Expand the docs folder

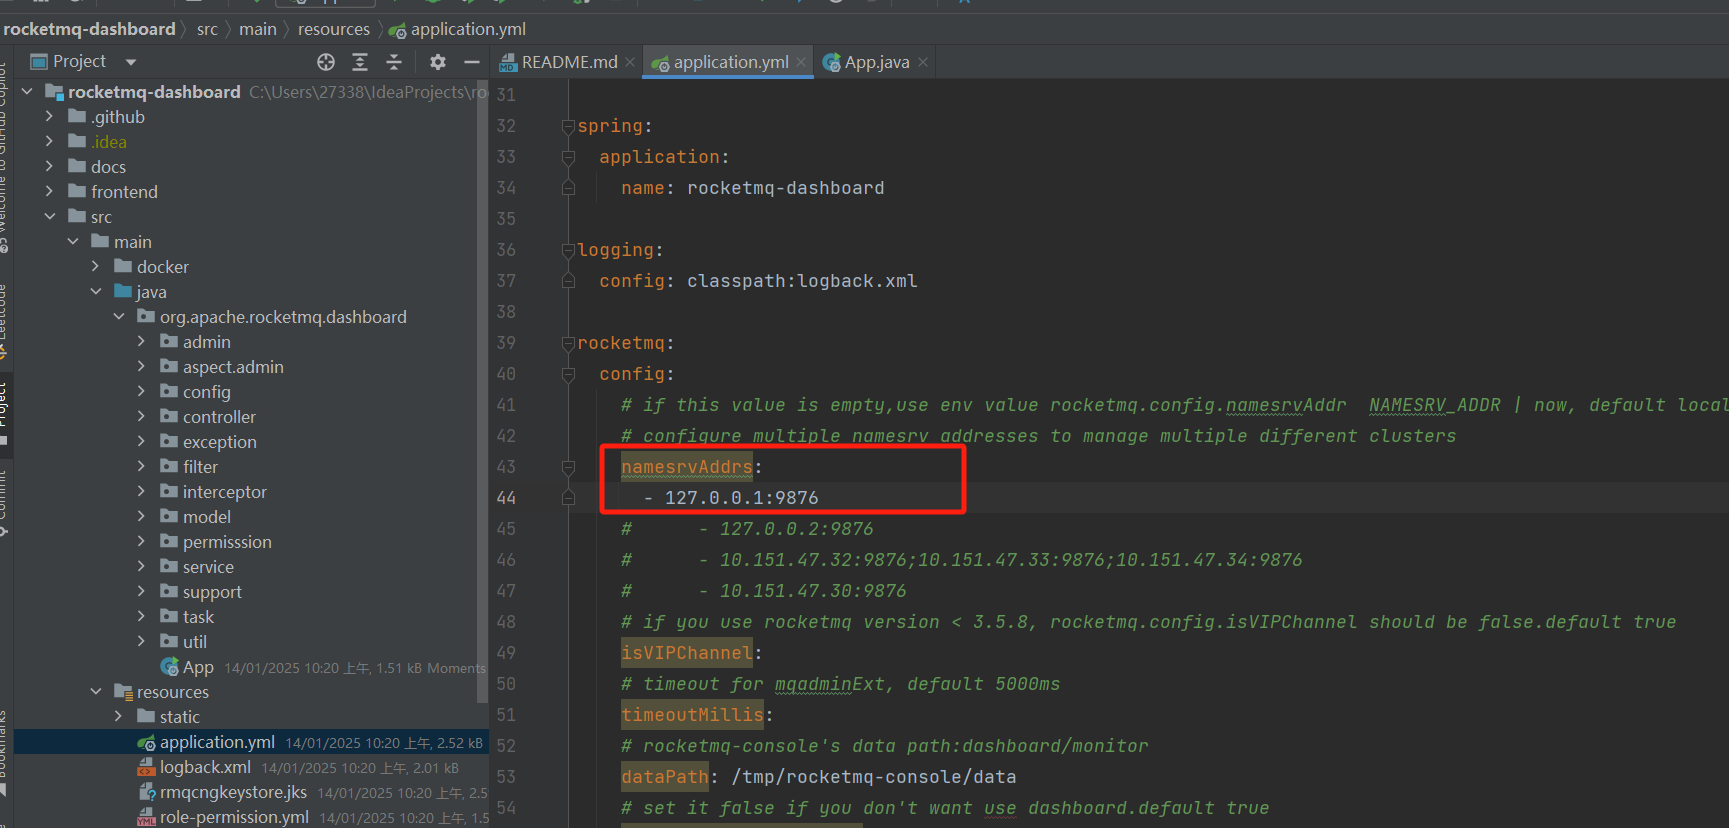coord(49,167)
